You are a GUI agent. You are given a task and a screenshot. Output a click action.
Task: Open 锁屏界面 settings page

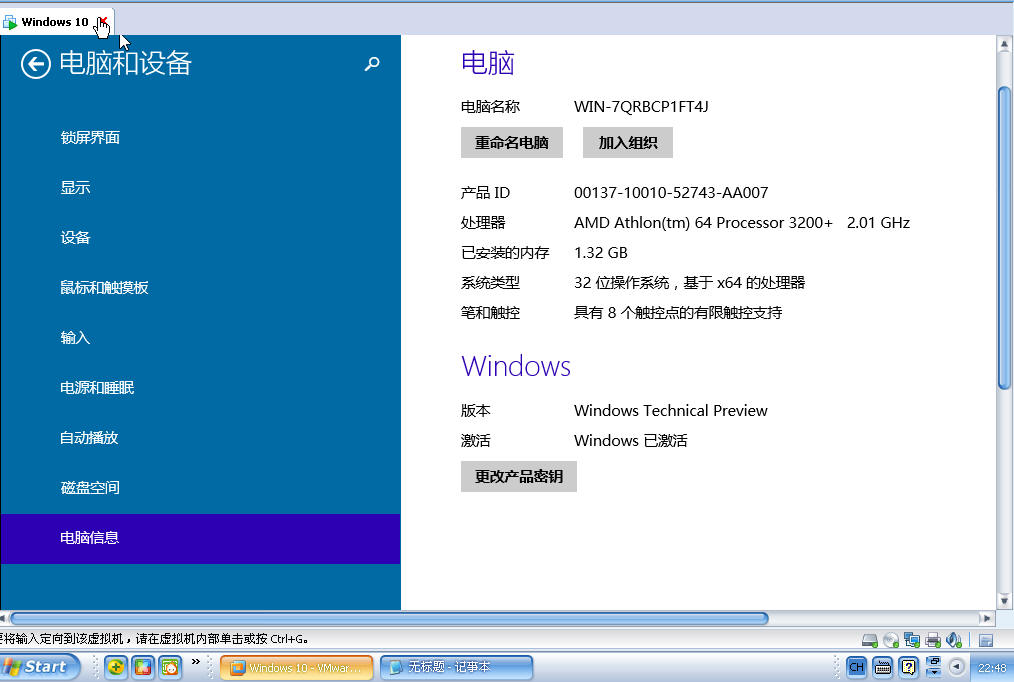[90, 138]
